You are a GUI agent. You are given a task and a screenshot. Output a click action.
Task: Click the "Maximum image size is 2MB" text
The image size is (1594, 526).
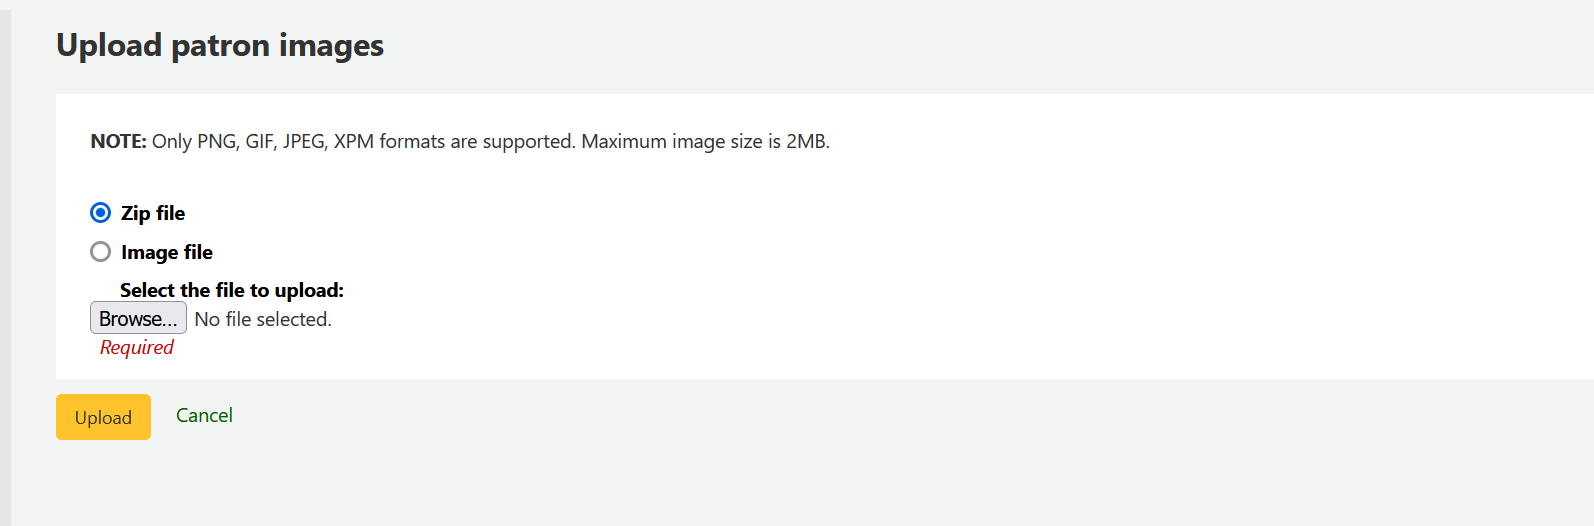(705, 141)
